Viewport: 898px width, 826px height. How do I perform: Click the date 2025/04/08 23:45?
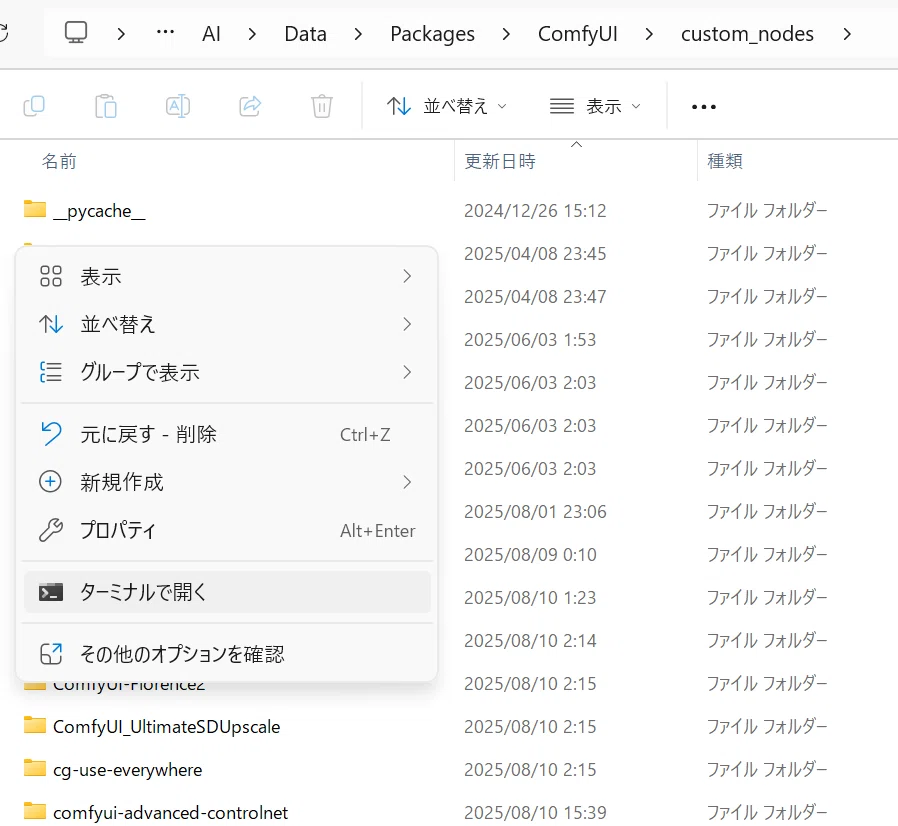[x=535, y=254]
